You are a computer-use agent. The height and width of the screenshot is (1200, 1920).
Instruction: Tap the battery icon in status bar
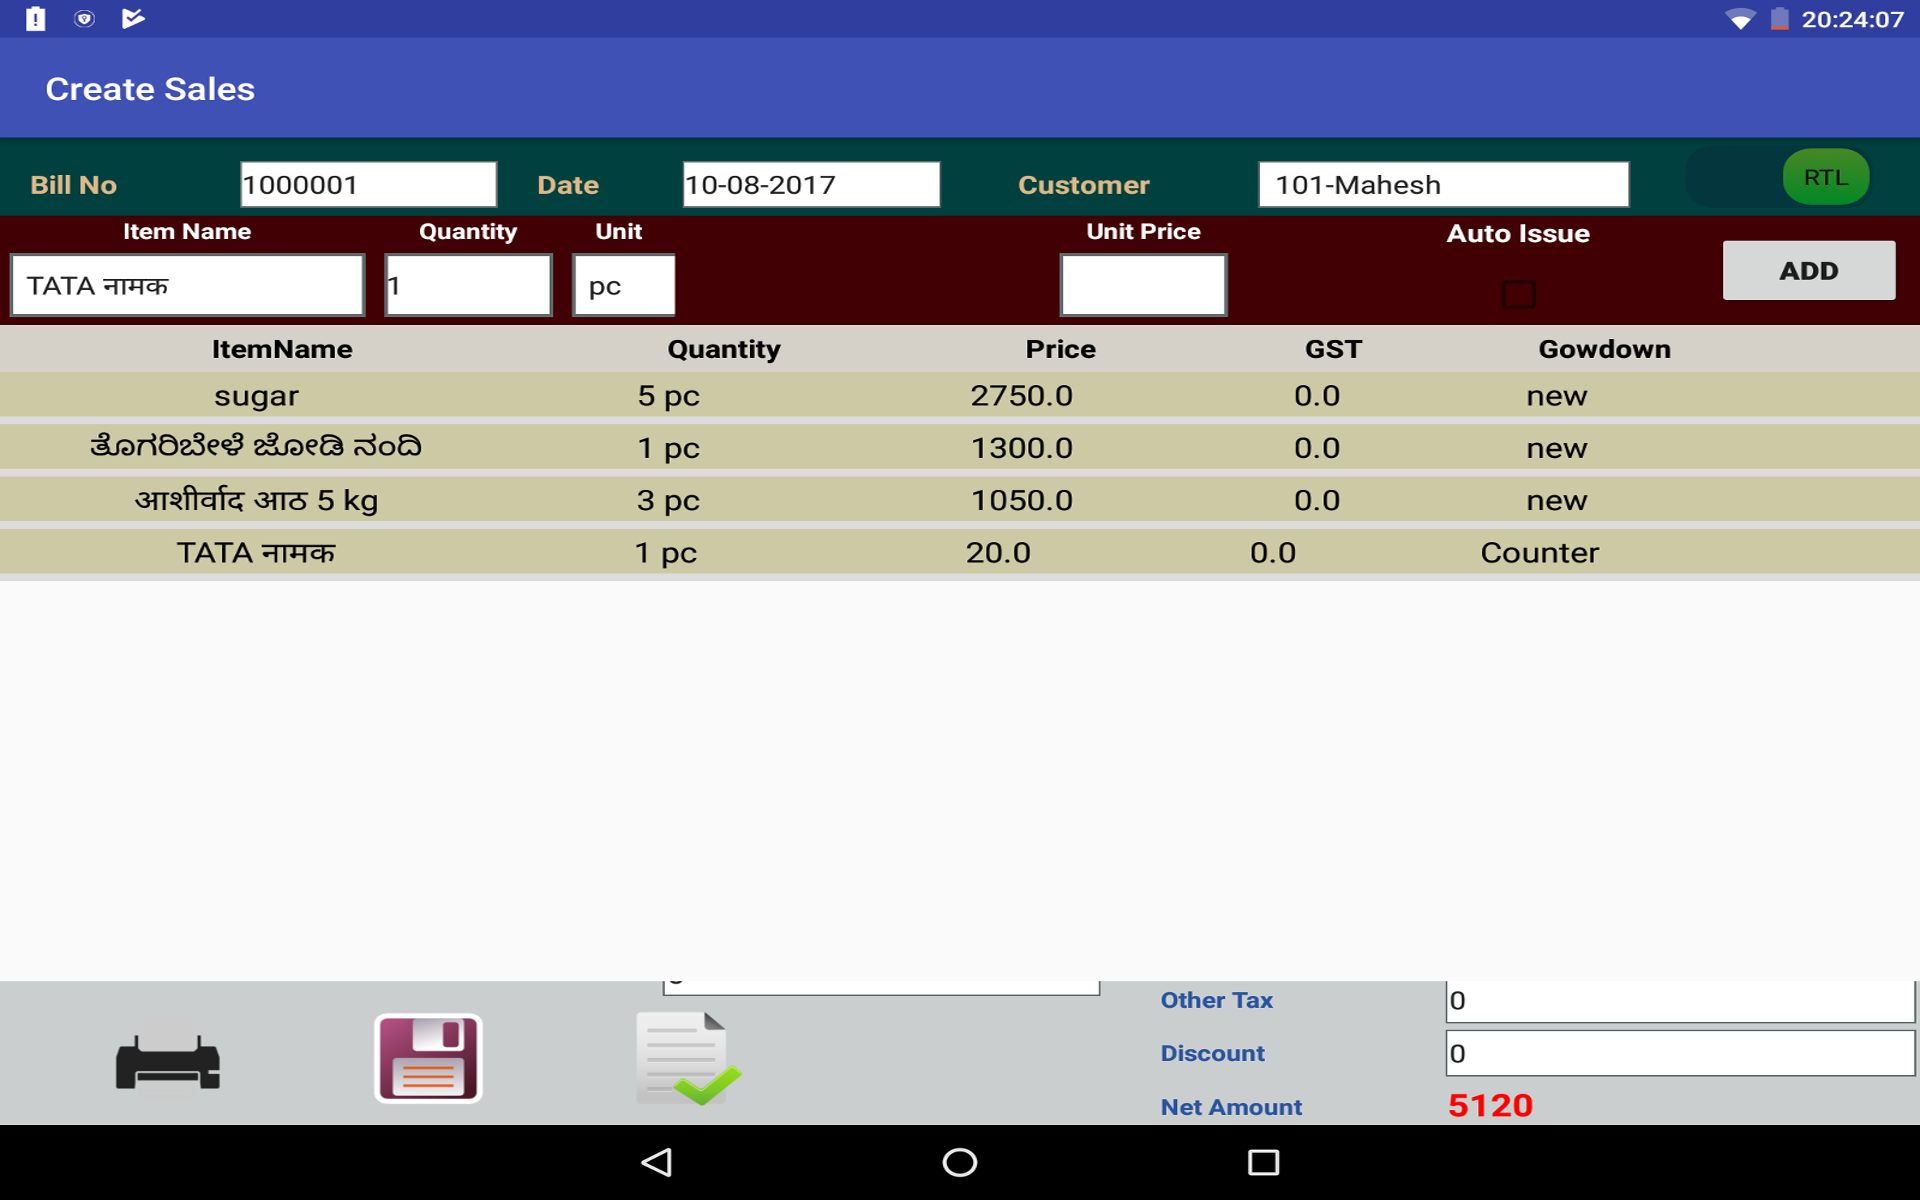click(x=1780, y=19)
